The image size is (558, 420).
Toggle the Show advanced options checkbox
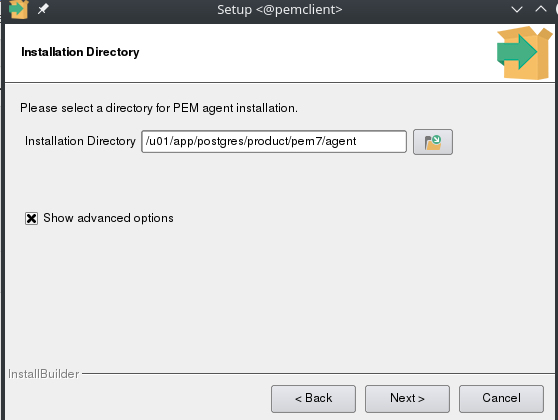[31, 218]
